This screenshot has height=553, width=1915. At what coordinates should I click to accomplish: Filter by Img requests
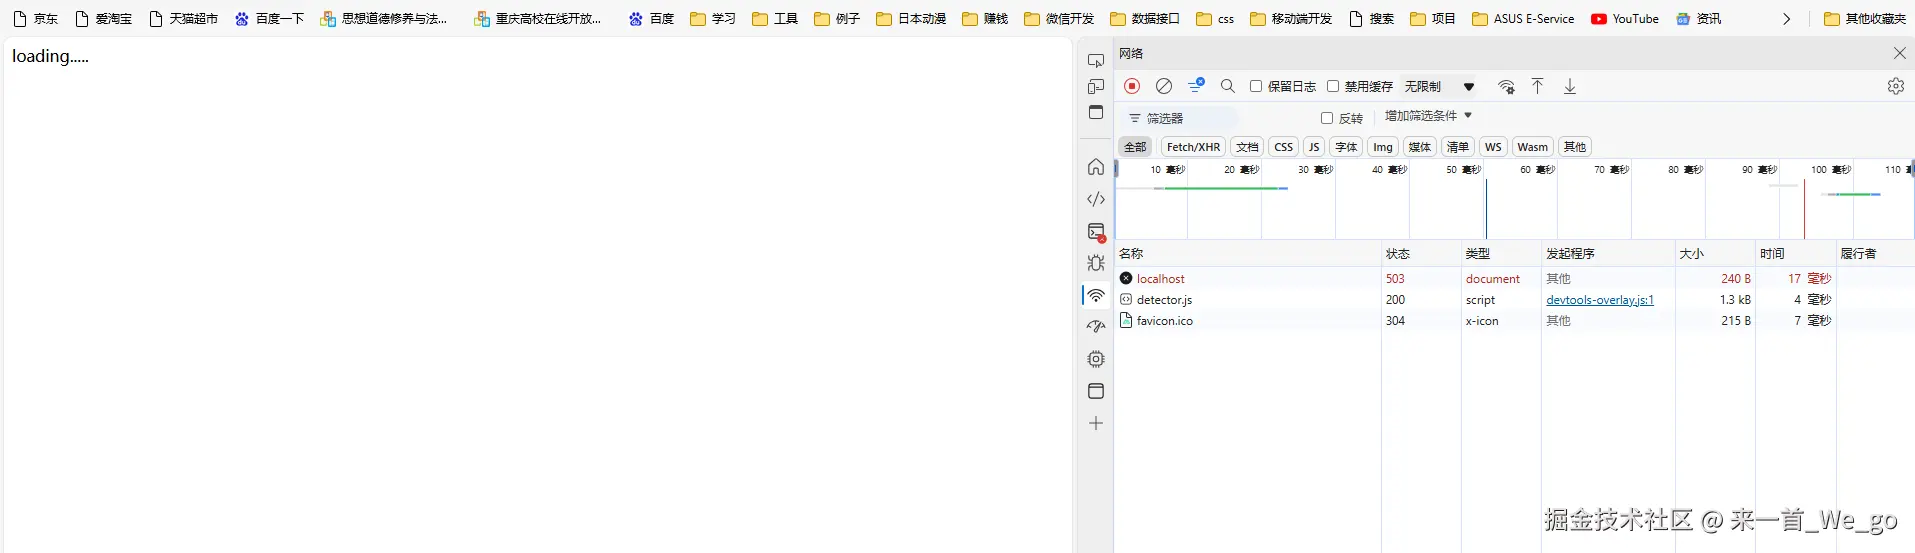1383,147
